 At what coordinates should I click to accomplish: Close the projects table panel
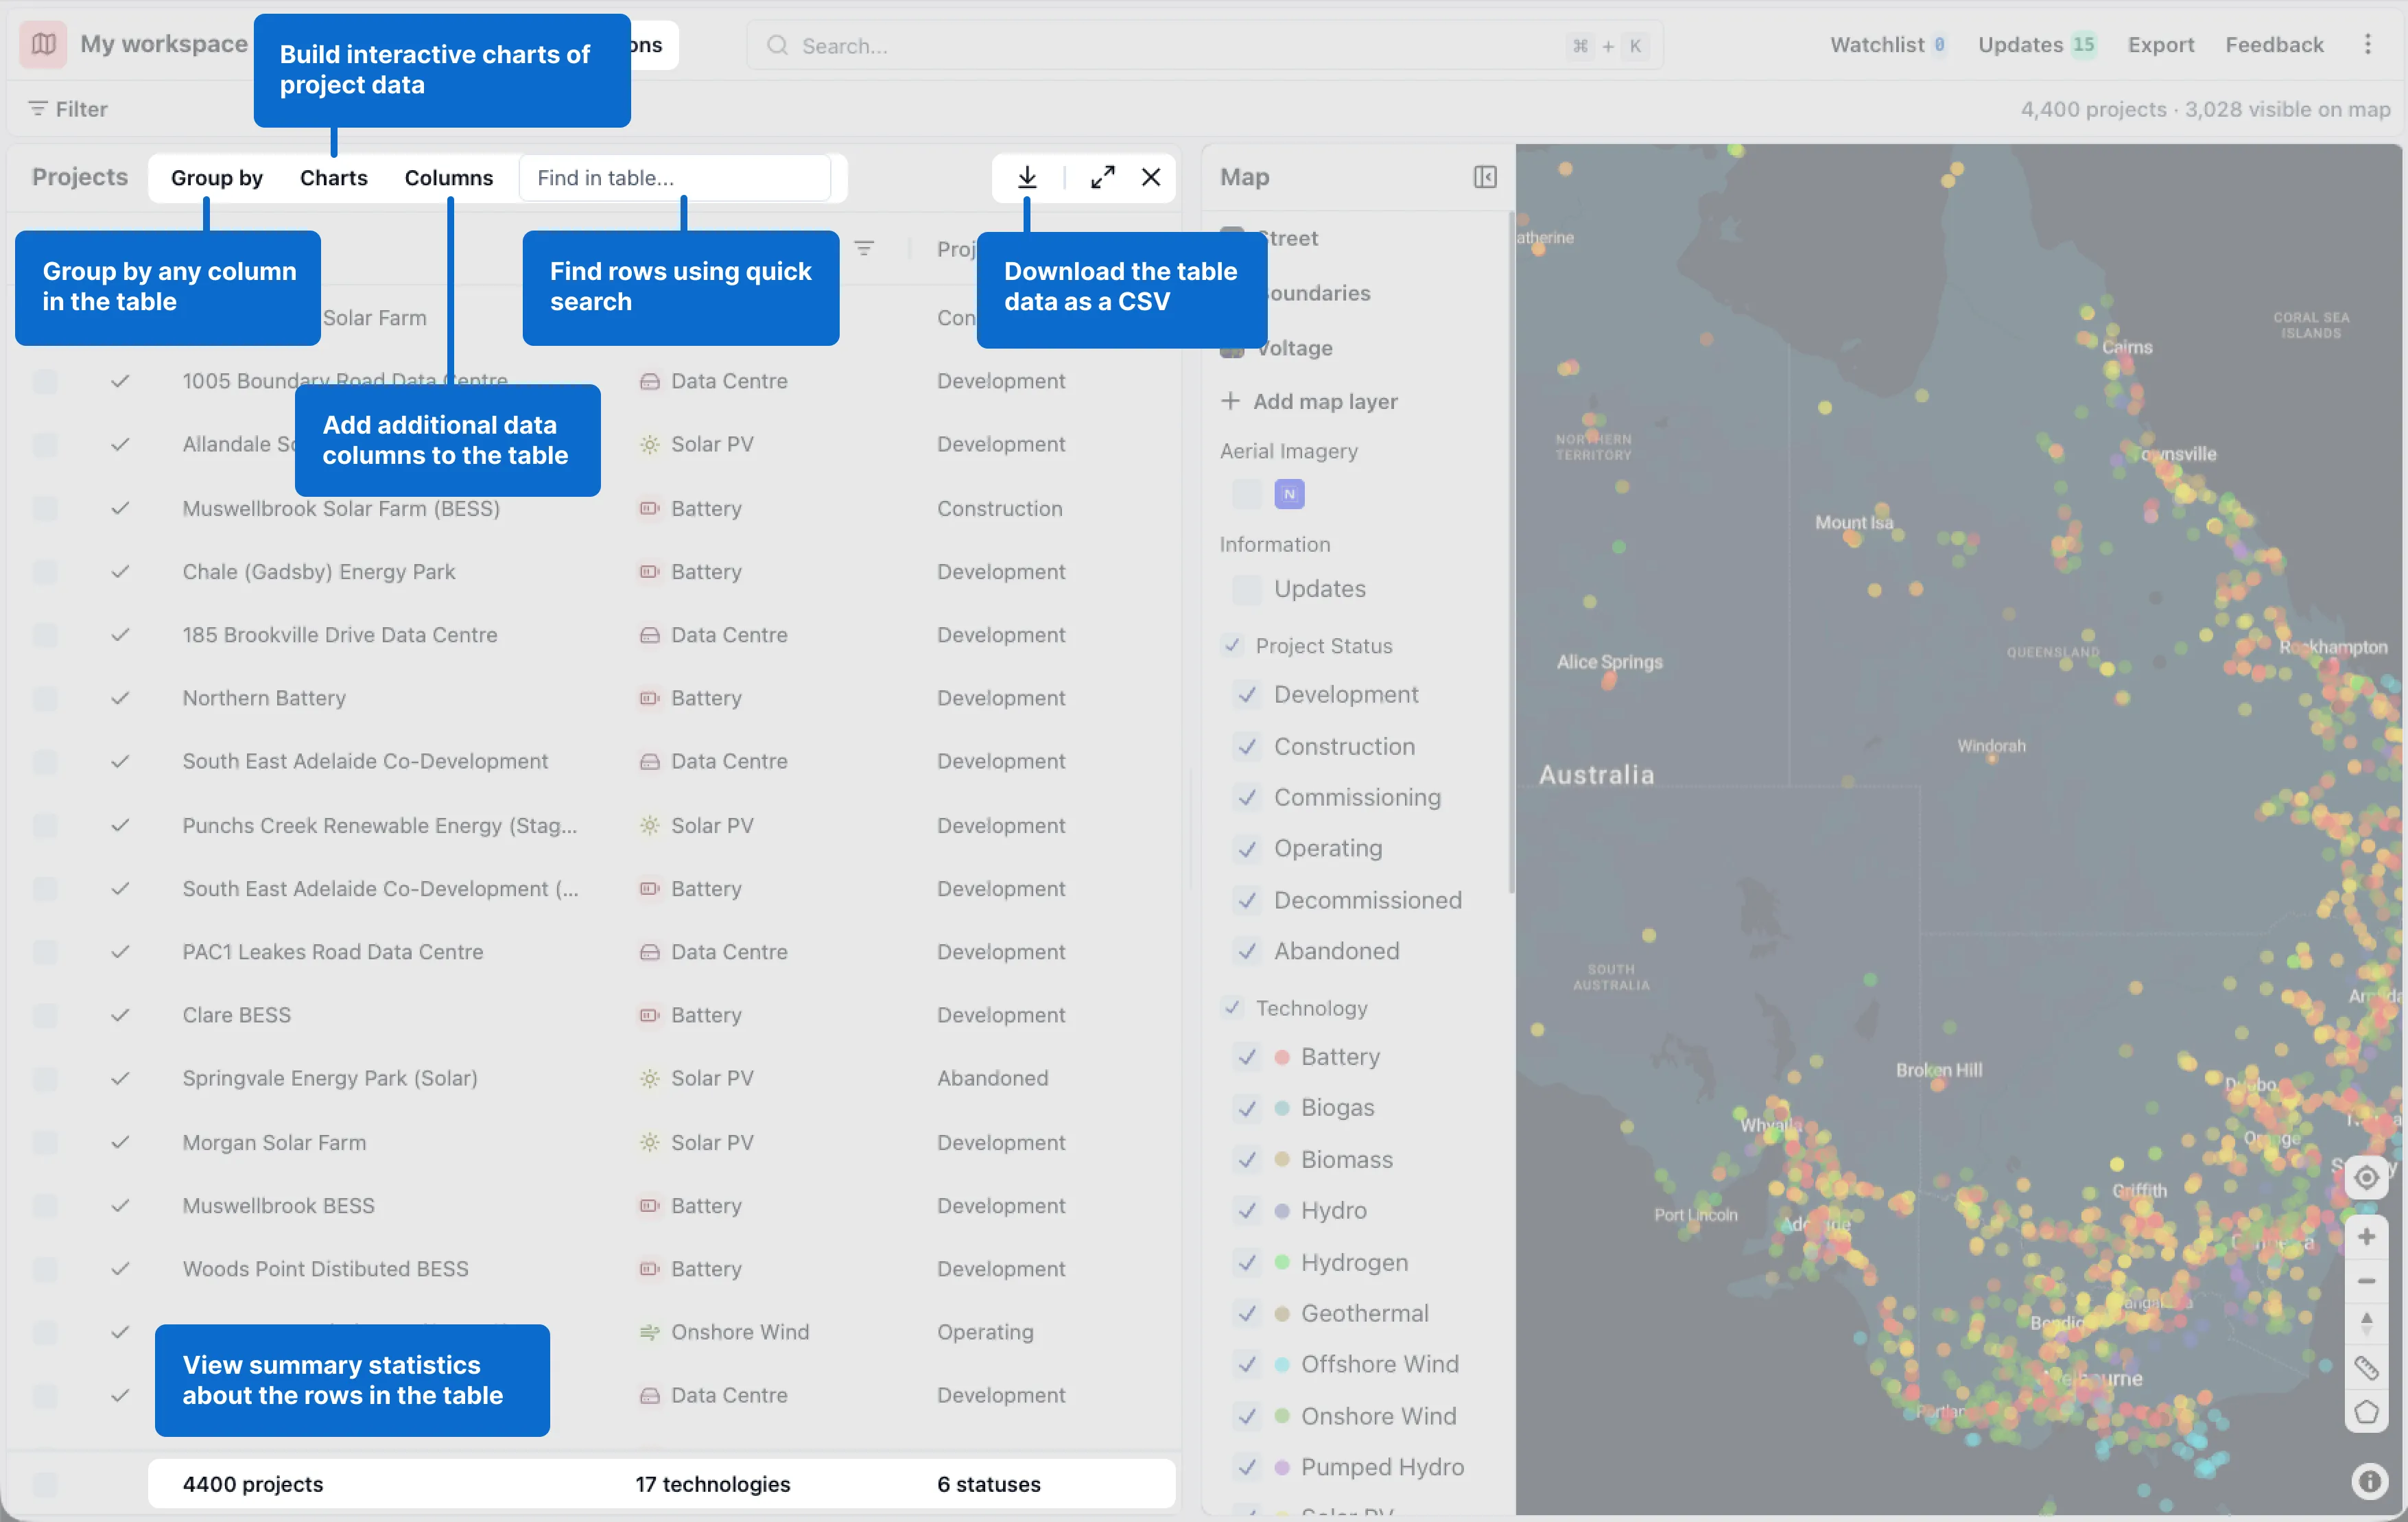coord(1151,177)
